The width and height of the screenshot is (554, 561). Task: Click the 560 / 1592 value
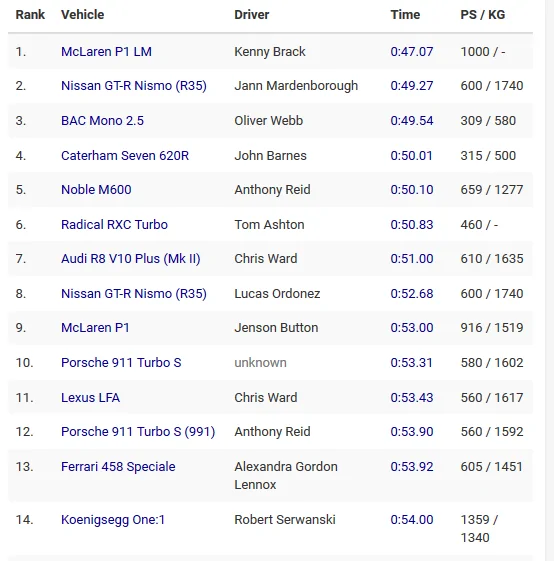tap(492, 432)
